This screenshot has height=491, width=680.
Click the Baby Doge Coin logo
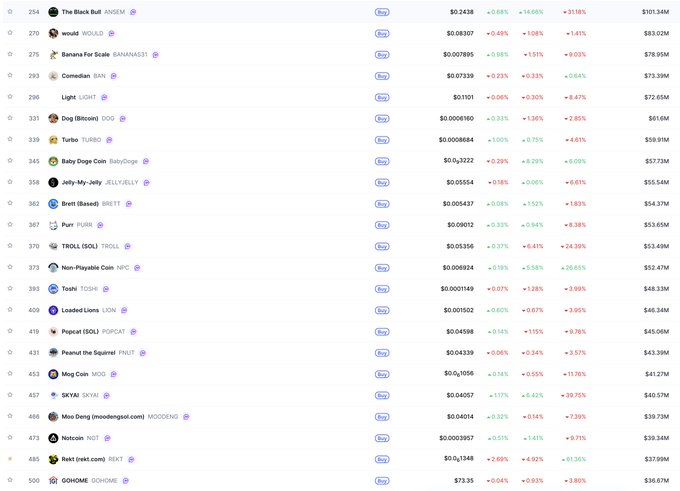53,161
